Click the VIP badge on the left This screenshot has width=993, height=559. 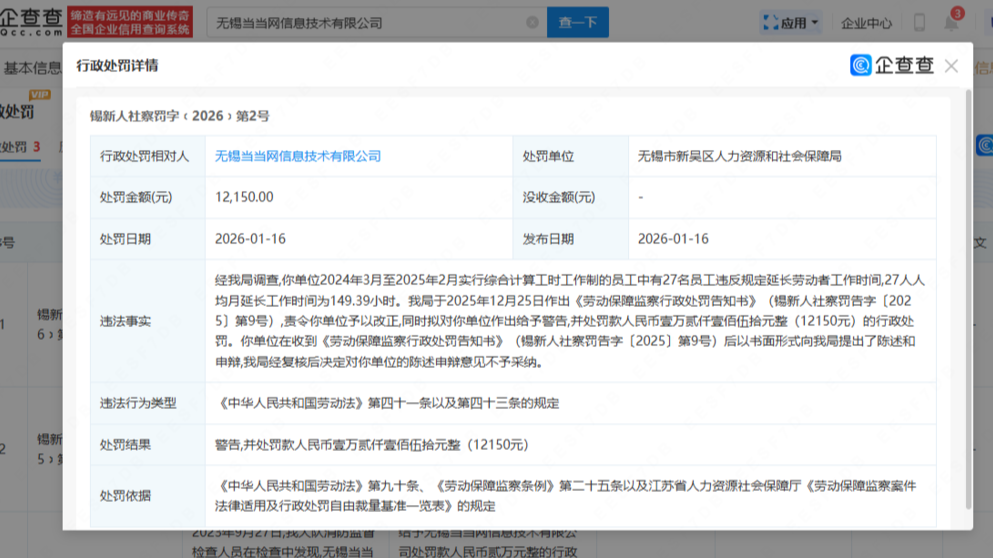(40, 95)
